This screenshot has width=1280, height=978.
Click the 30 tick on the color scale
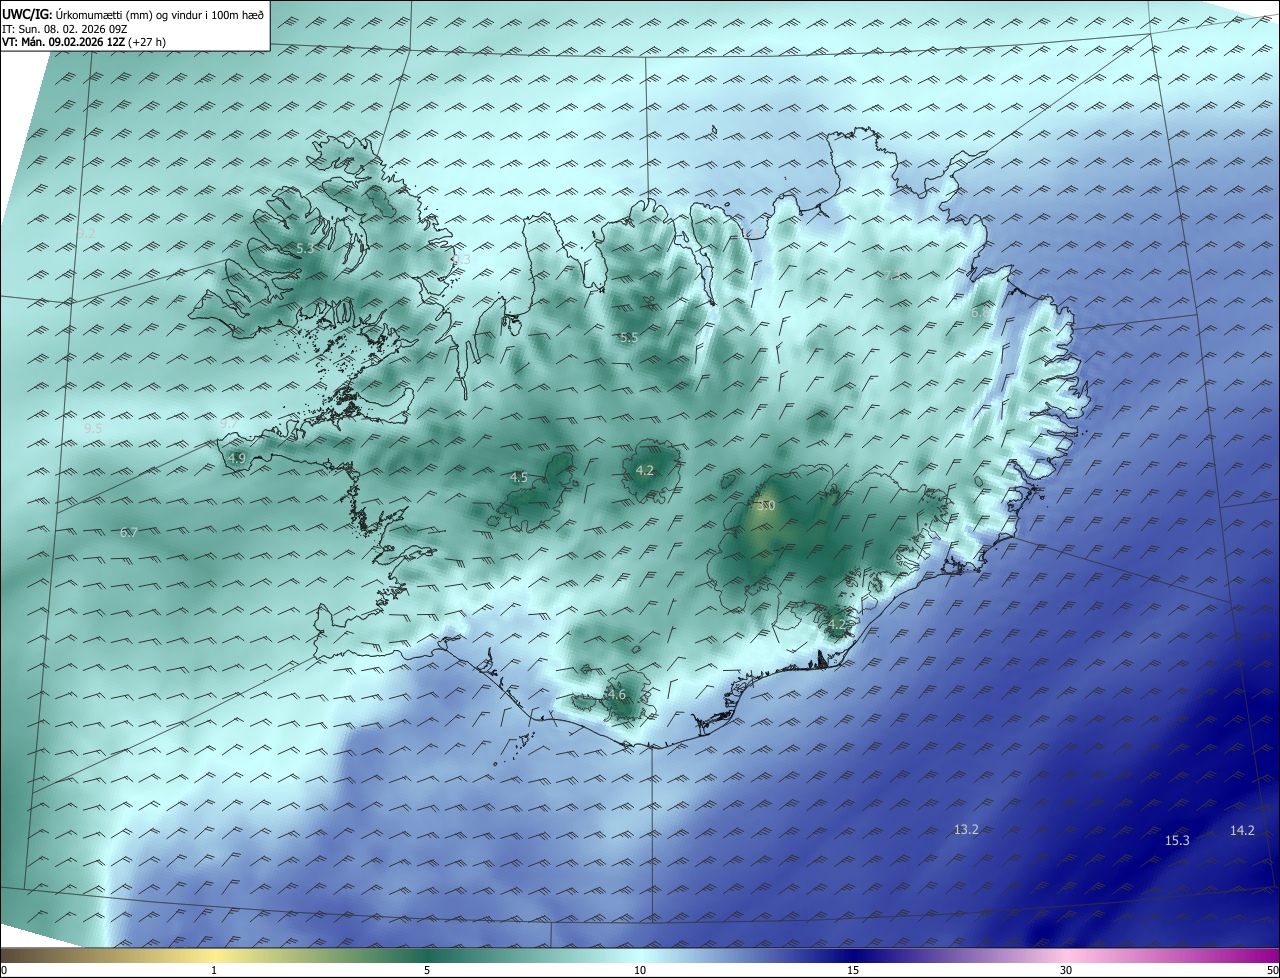[x=1066, y=970]
